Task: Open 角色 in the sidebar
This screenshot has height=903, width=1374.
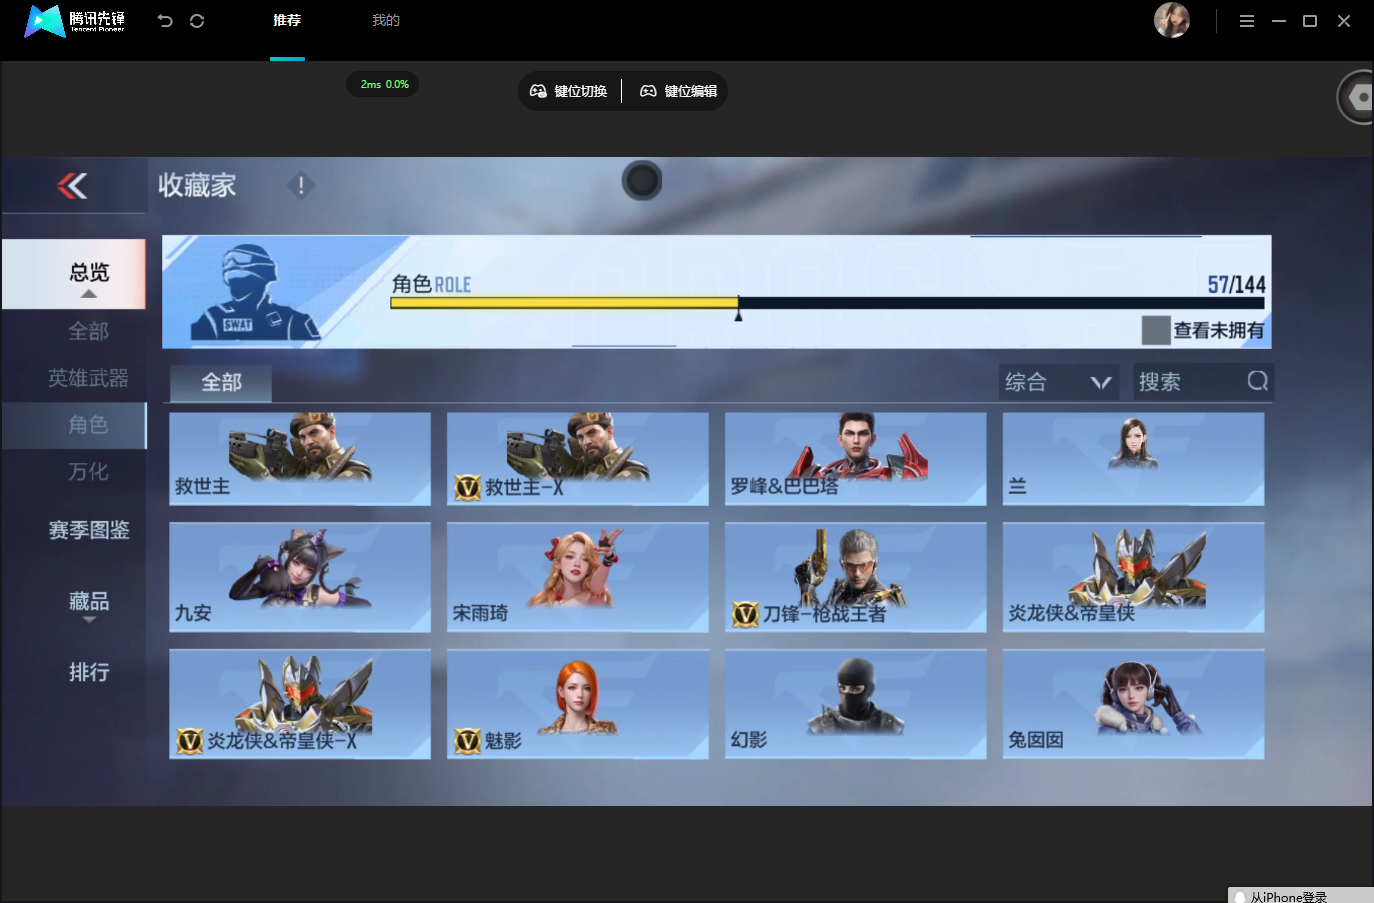Action: [x=74, y=425]
